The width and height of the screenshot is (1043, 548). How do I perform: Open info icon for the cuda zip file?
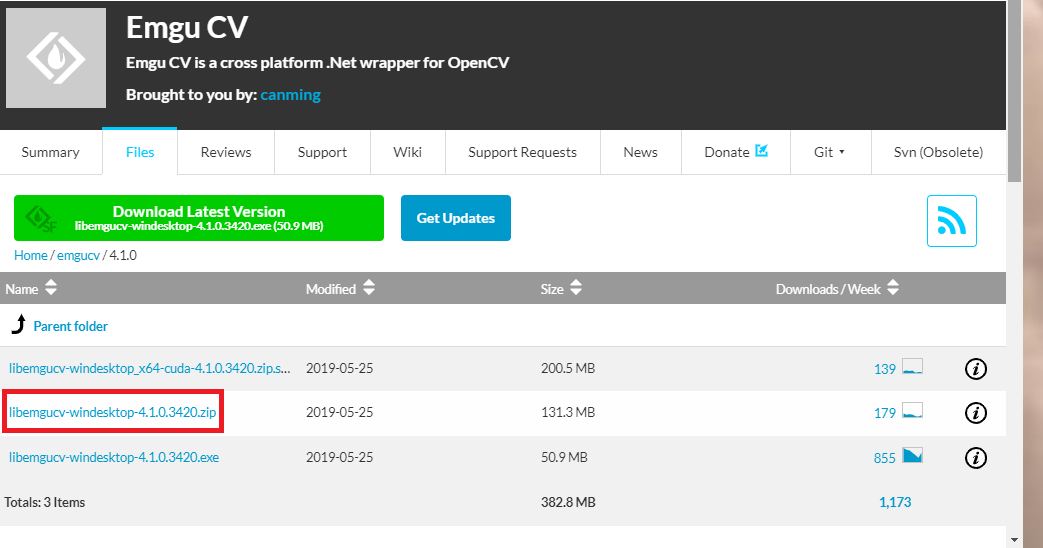[976, 368]
